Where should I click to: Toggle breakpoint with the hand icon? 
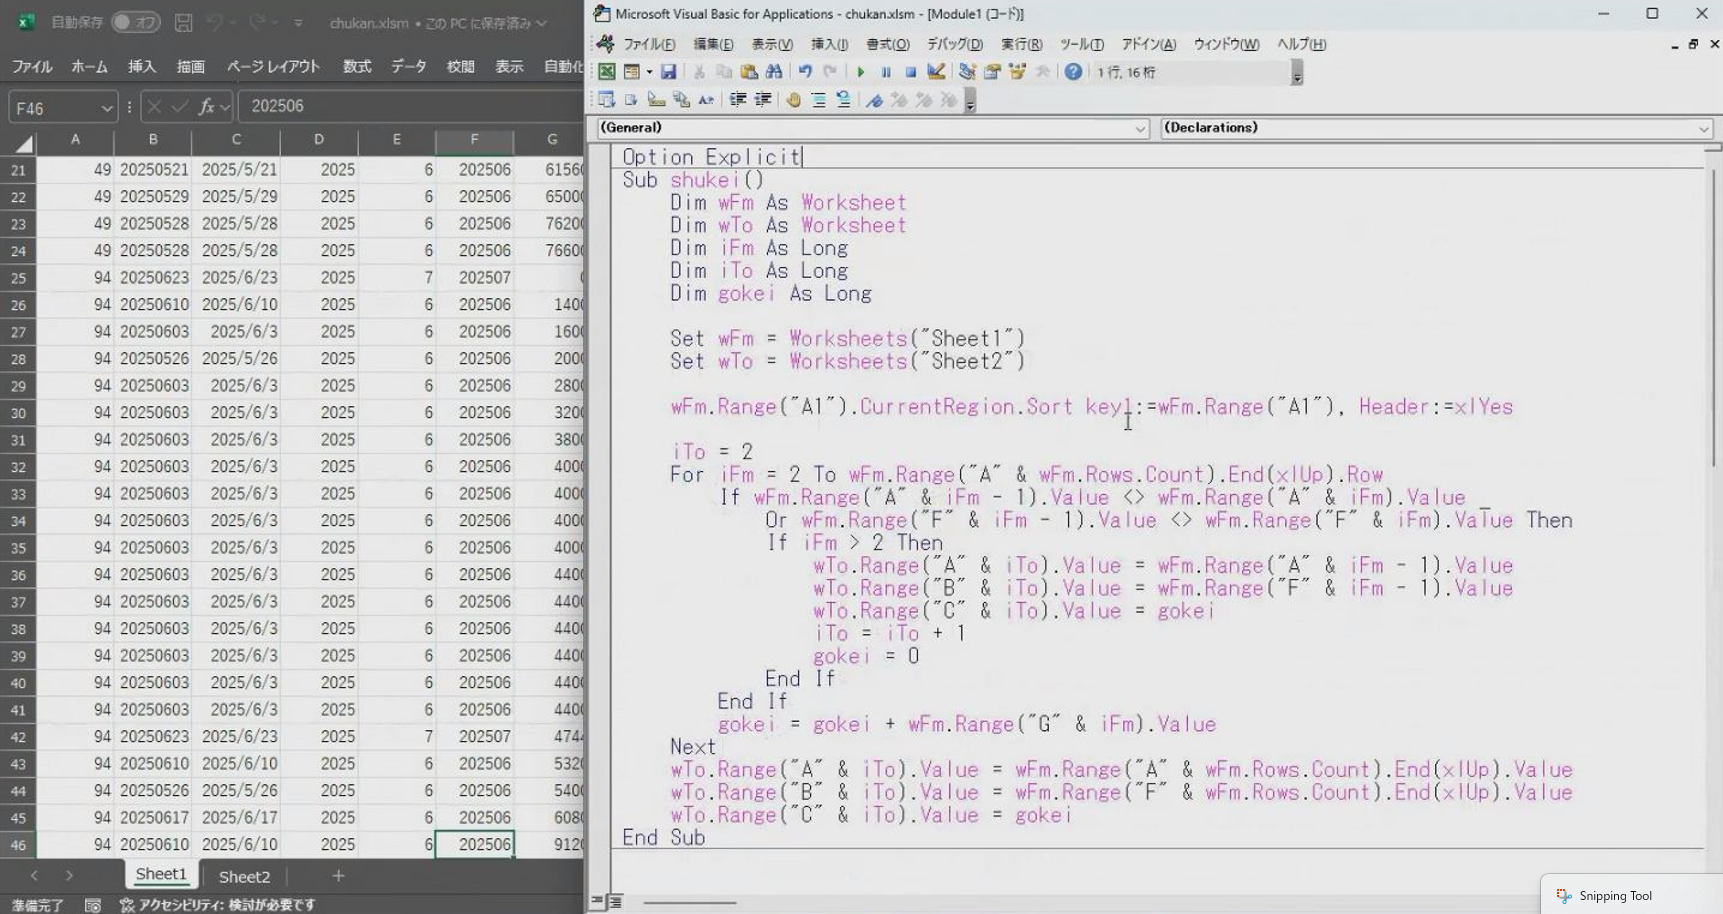click(793, 100)
